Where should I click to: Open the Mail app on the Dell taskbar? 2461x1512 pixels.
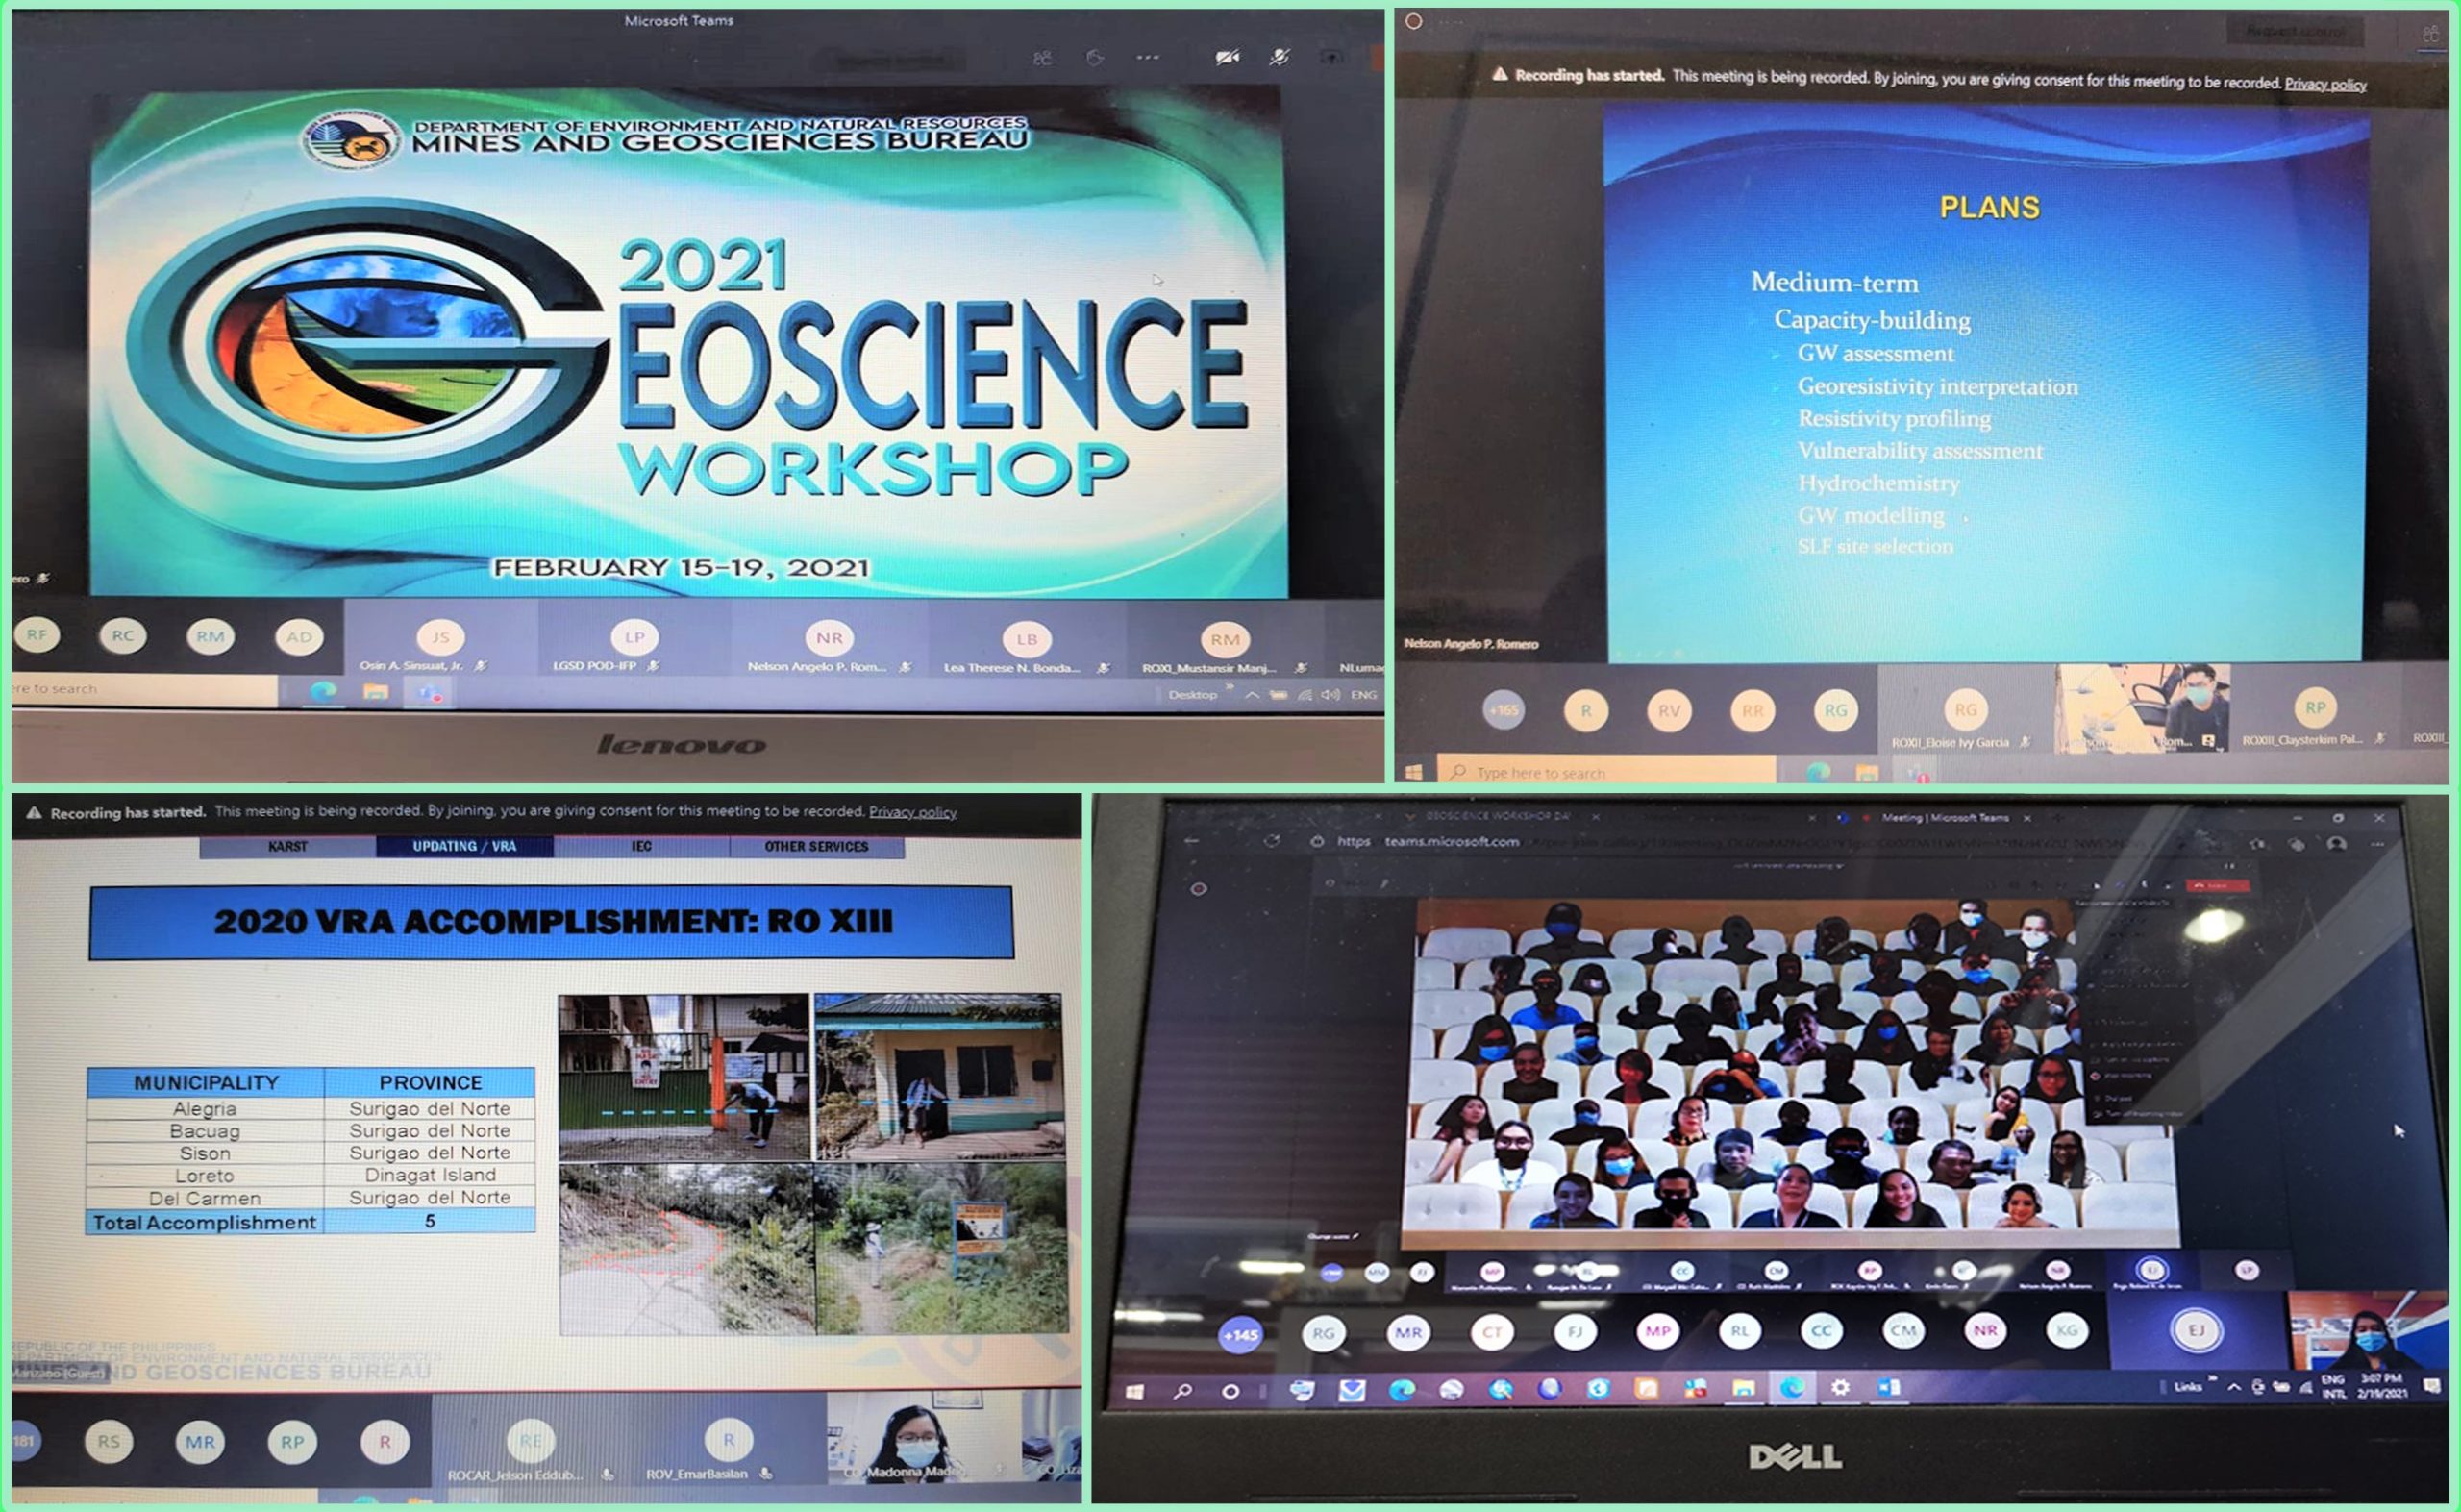[1351, 1390]
